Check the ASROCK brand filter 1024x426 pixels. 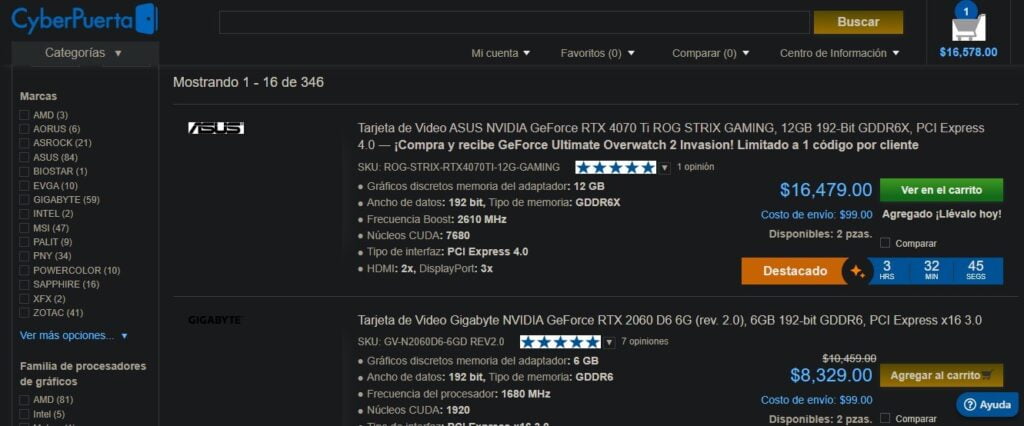24,143
